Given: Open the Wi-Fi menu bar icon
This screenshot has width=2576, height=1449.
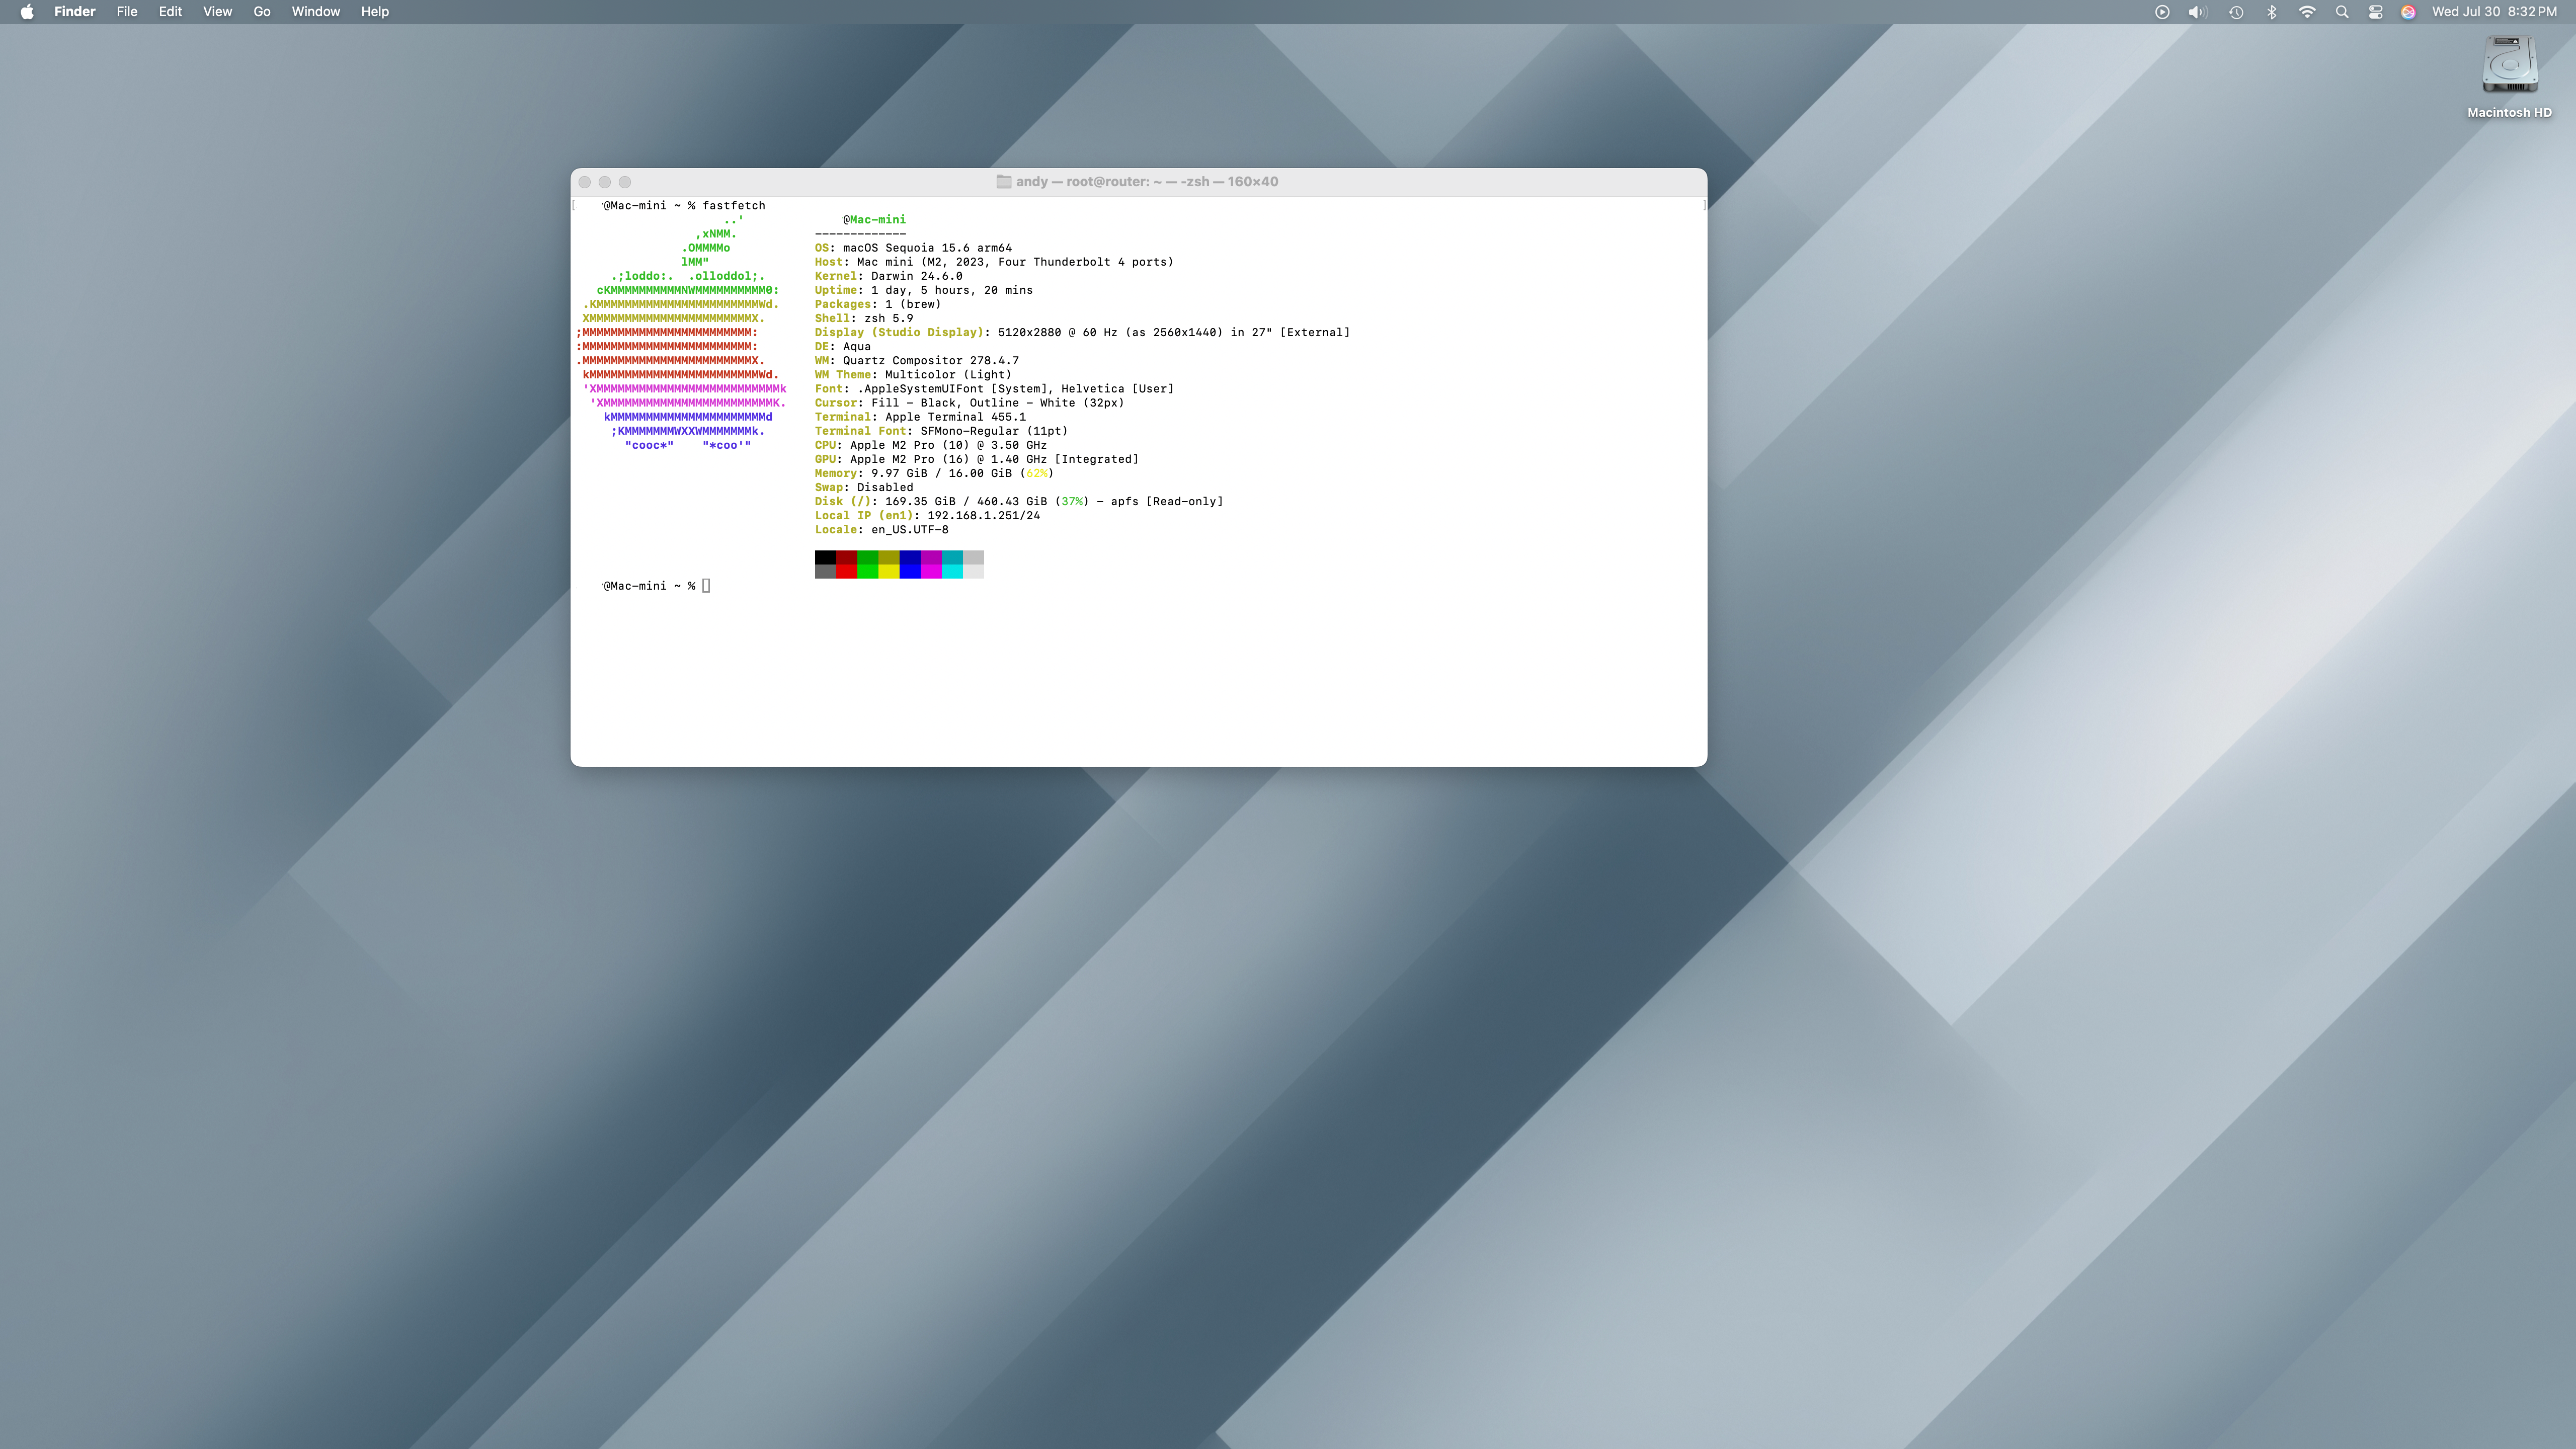Looking at the screenshot, I should [x=2307, y=12].
